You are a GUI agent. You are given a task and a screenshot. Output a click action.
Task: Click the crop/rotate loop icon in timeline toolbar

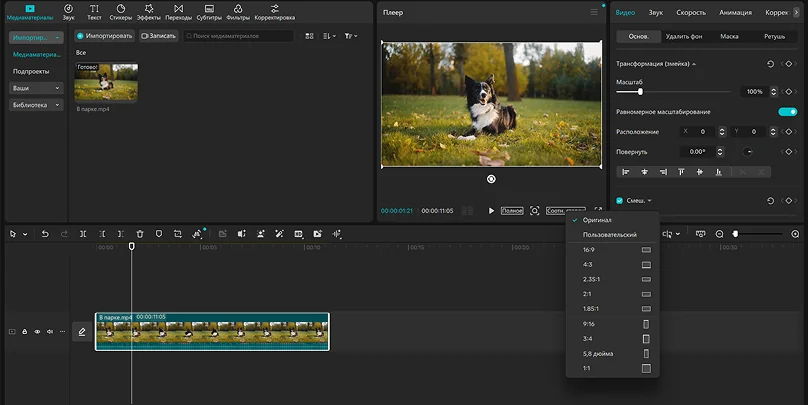[178, 234]
